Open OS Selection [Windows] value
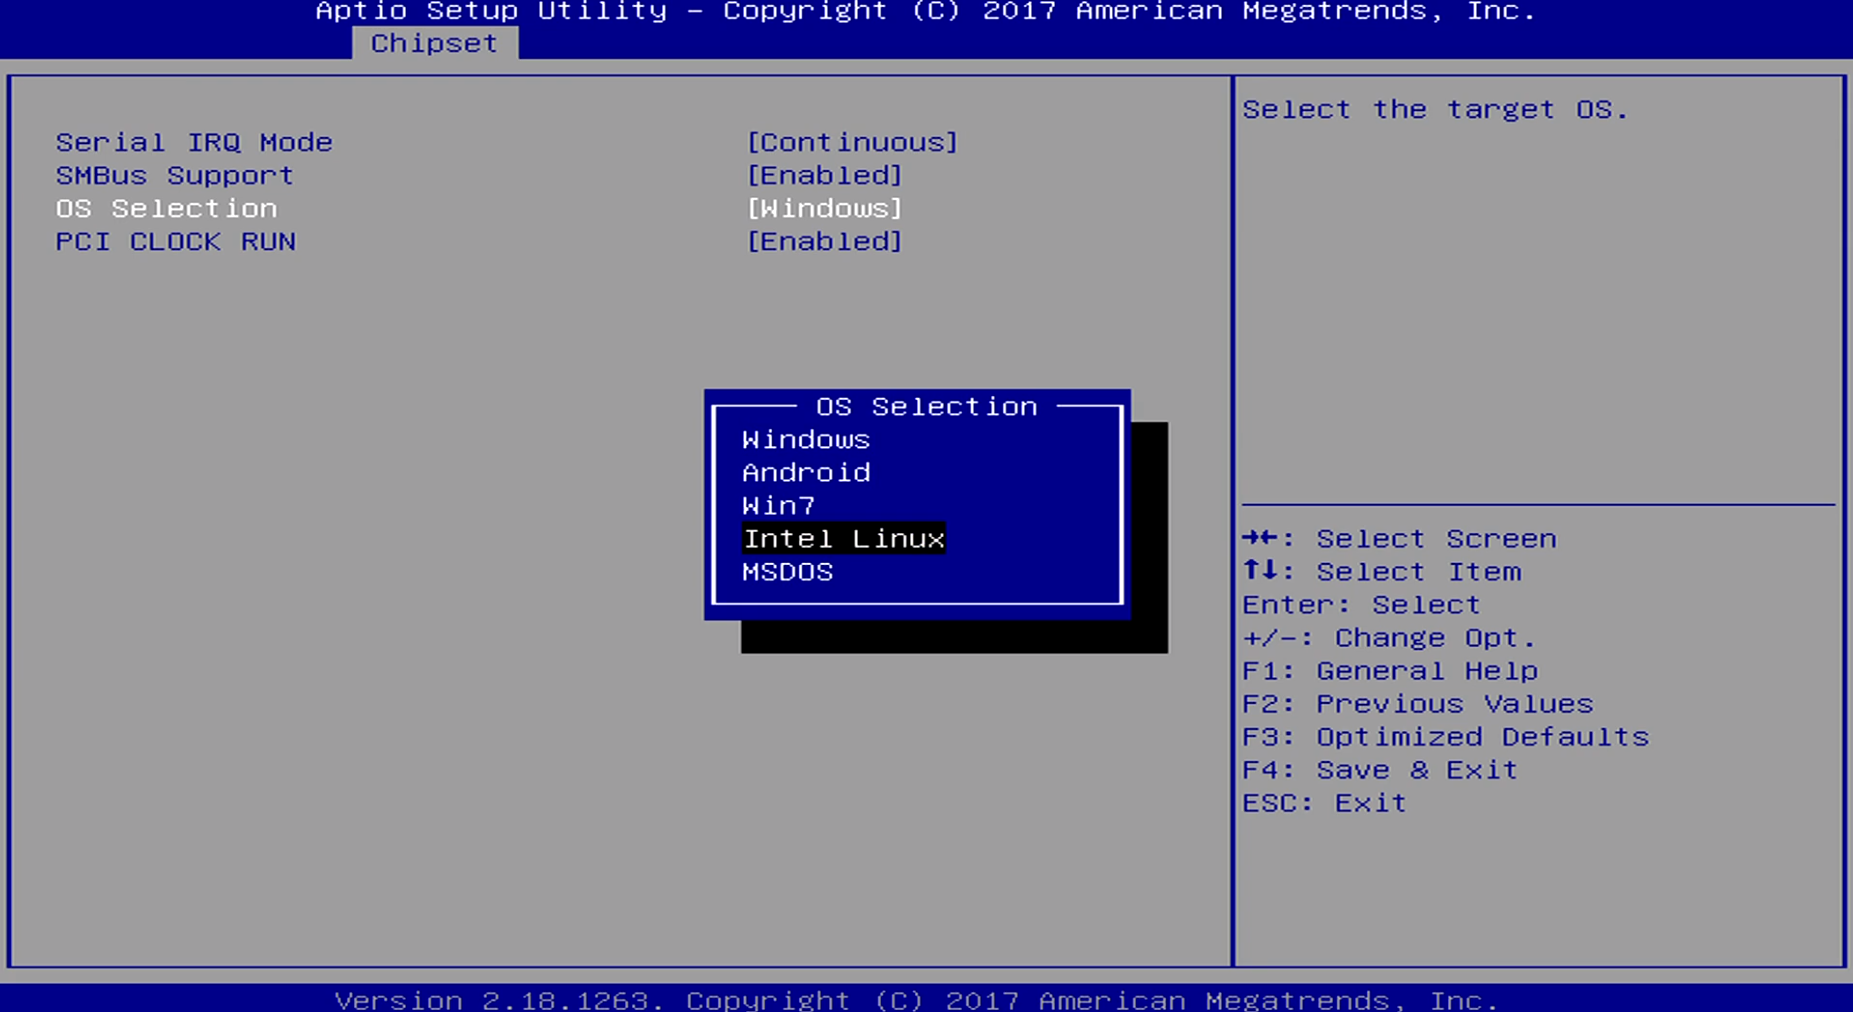 824,208
